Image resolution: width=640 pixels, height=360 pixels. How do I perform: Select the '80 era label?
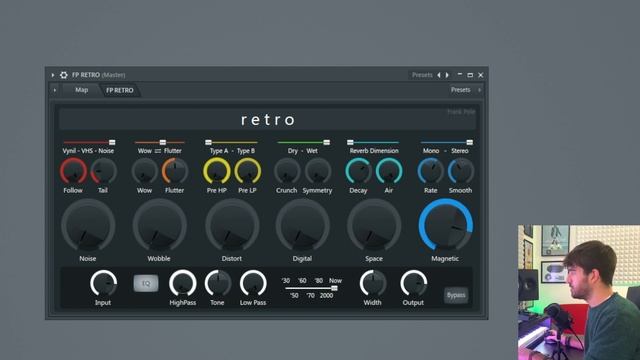319,281
